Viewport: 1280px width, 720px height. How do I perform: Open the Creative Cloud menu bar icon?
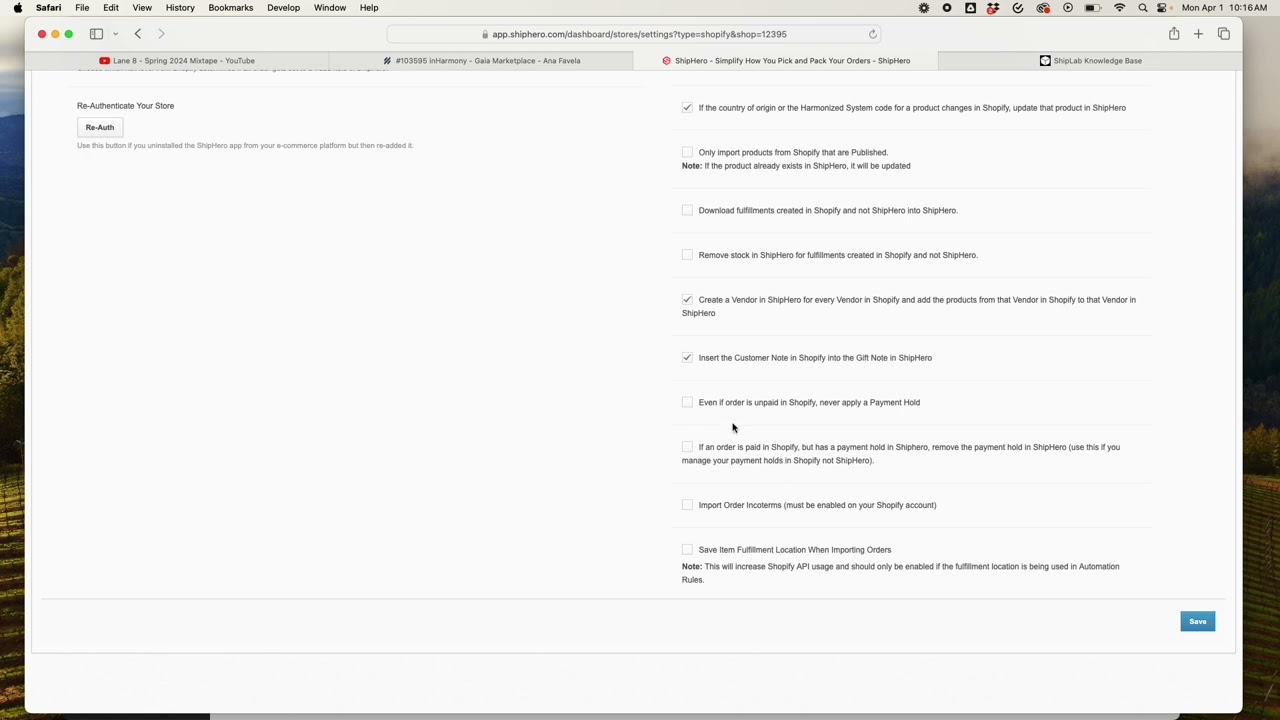[1043, 7]
